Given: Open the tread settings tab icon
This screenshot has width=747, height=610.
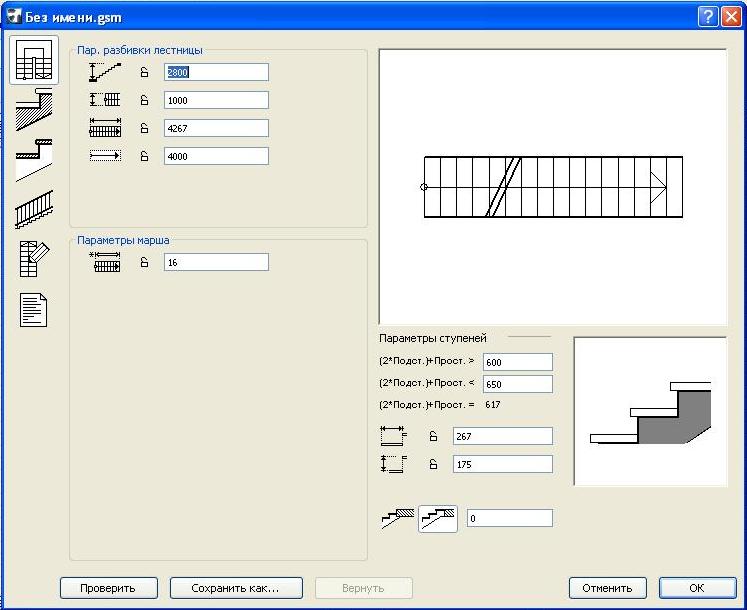Looking at the screenshot, I should 34,160.
